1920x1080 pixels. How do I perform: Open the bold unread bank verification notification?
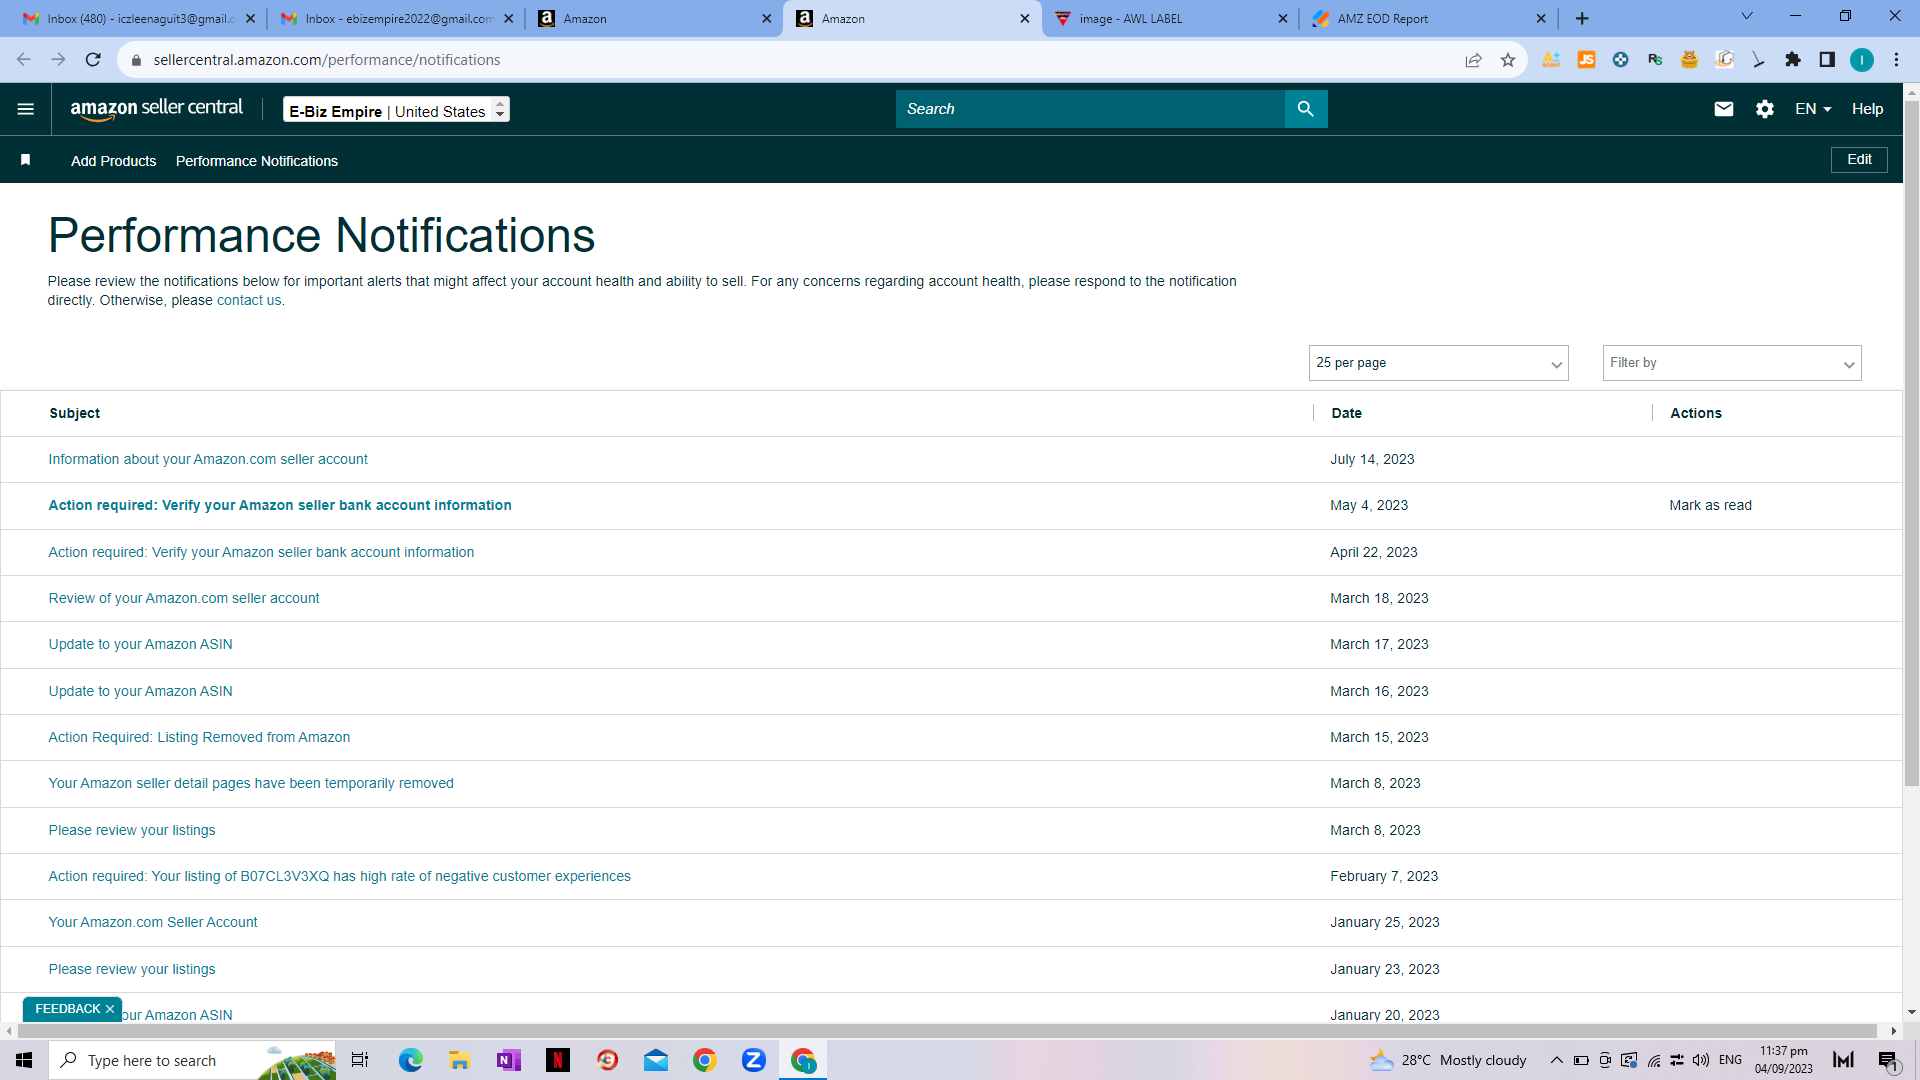pyautogui.click(x=280, y=506)
